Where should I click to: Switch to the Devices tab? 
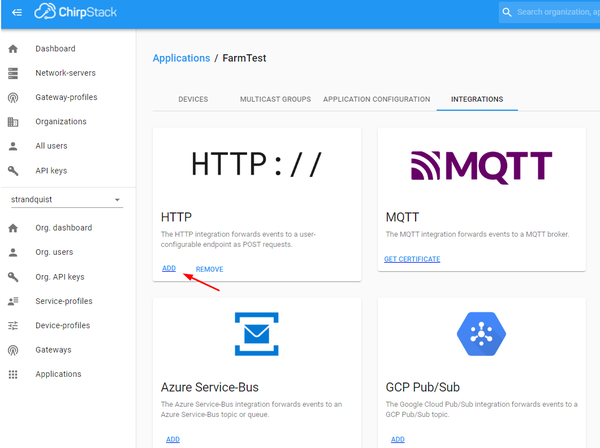click(x=193, y=100)
